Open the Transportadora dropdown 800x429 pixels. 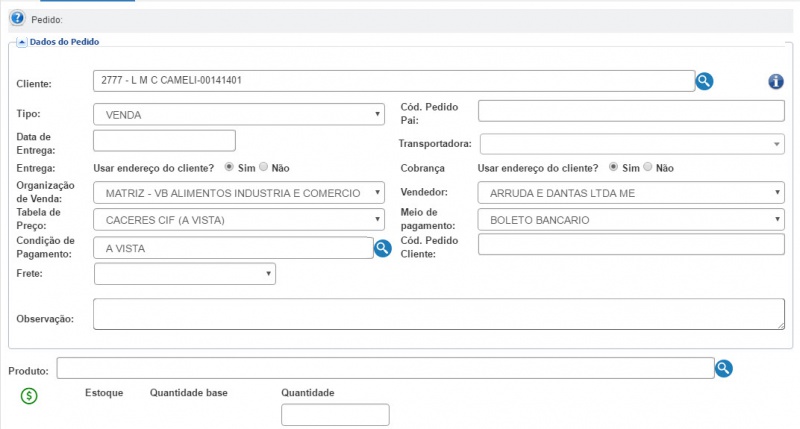[632, 144]
